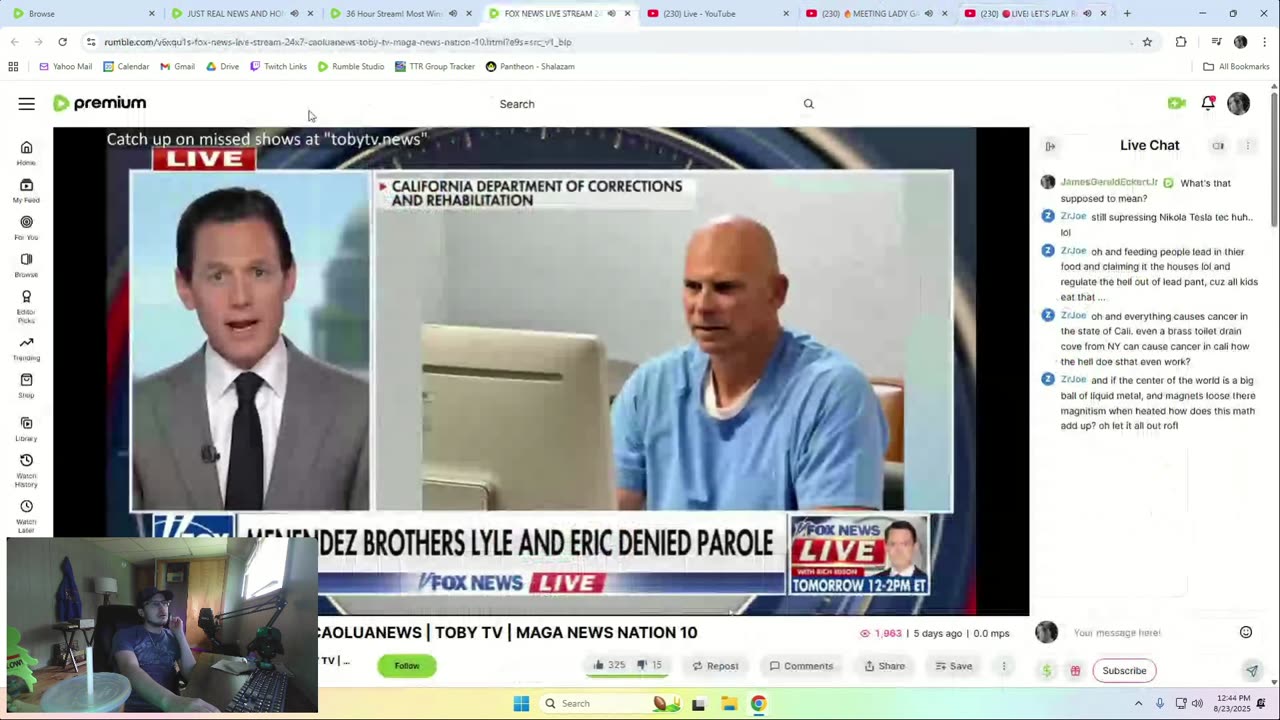Click the search magnifier icon
The width and height of the screenshot is (1280, 720).
tap(809, 104)
